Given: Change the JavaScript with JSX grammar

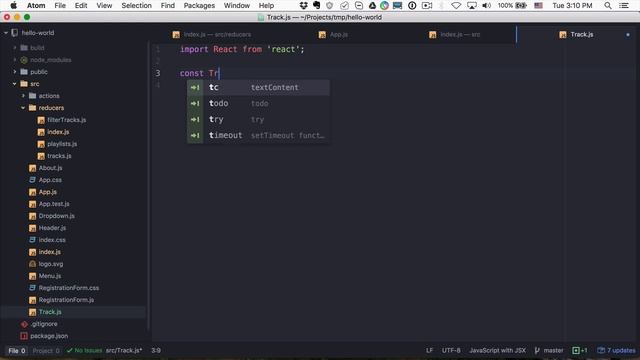Looking at the screenshot, I should [498, 350].
